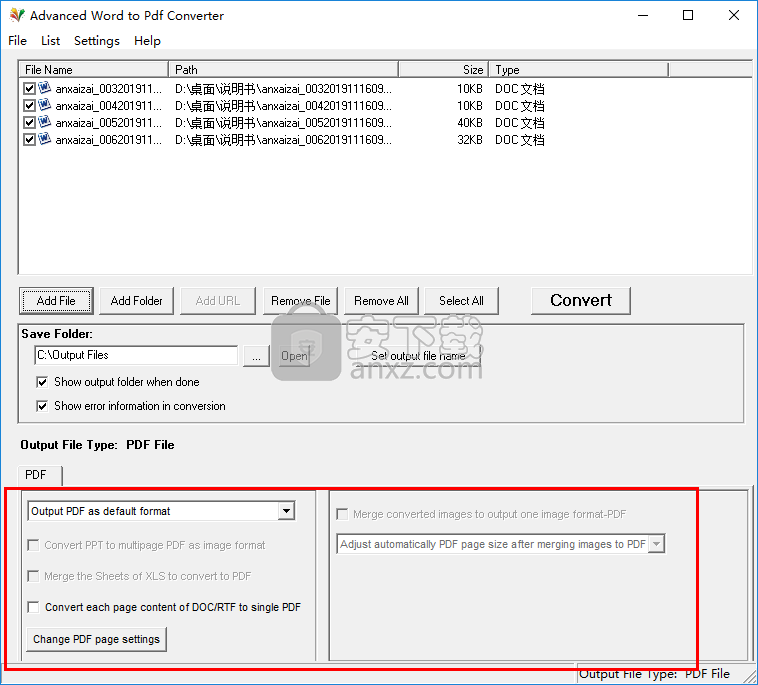Select the PDF tab
The width and height of the screenshot is (758, 685).
pyautogui.click(x=40, y=475)
